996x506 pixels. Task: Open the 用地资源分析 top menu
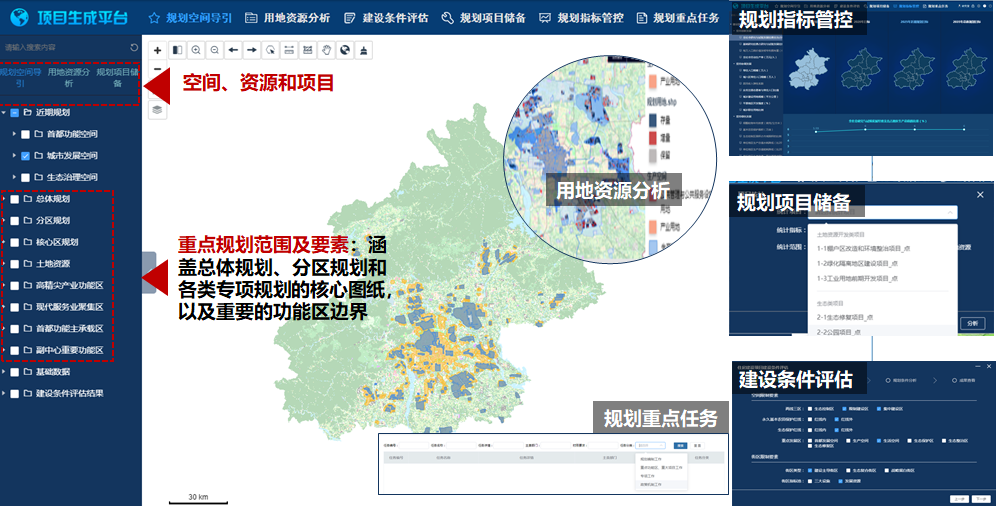pos(286,18)
